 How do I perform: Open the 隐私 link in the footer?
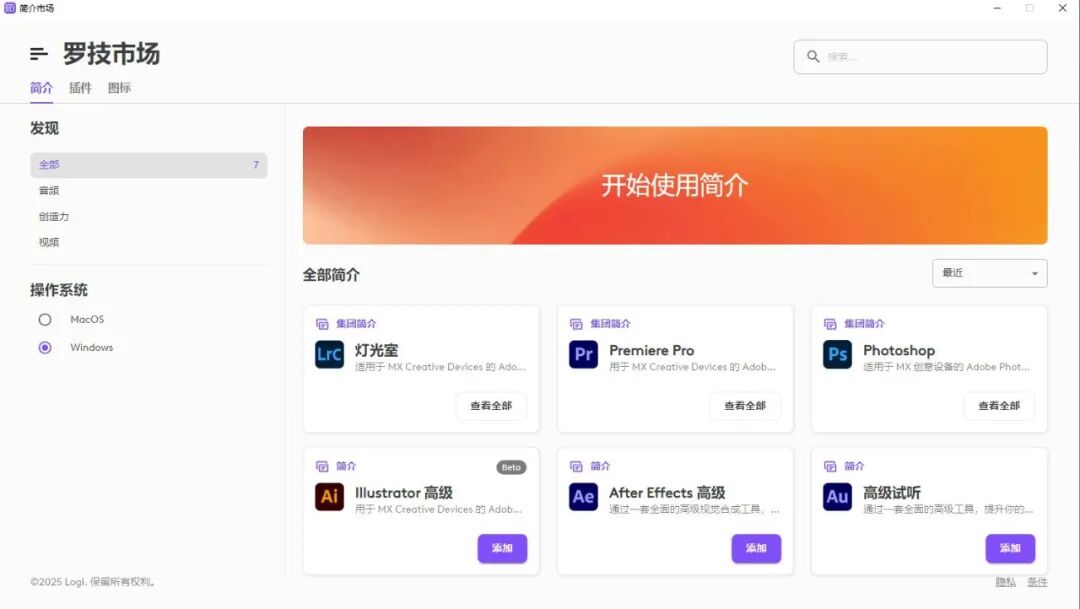click(1006, 582)
